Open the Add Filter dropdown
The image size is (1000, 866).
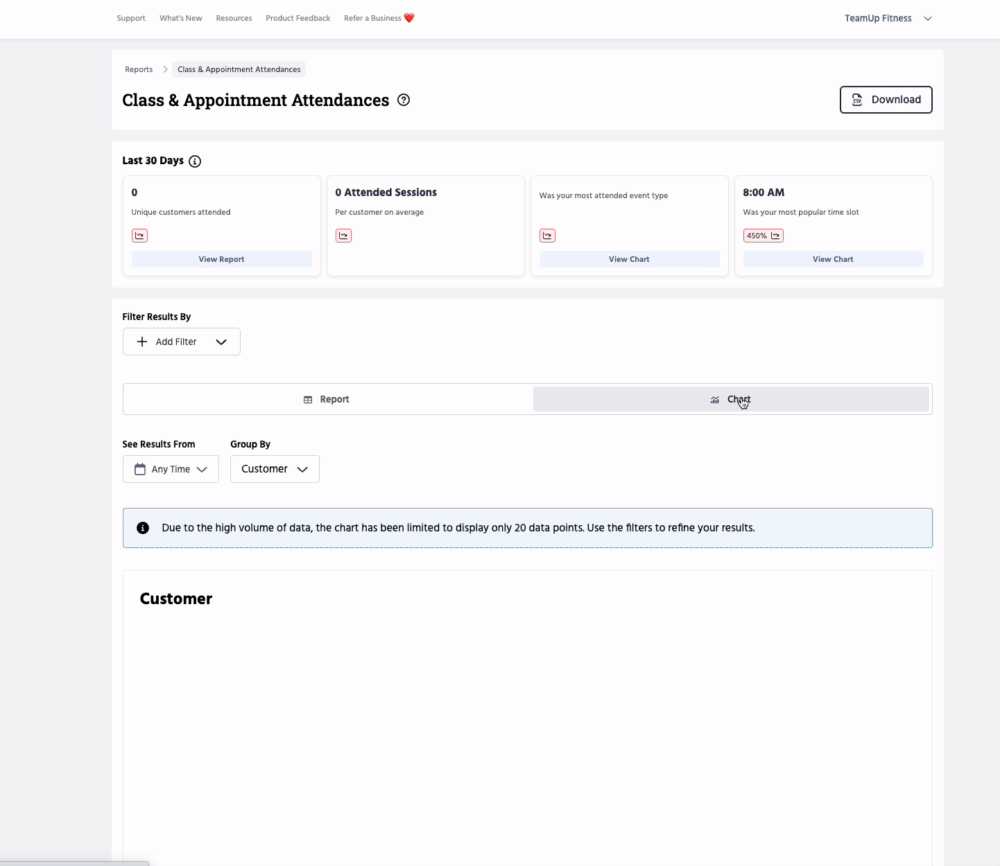181,342
